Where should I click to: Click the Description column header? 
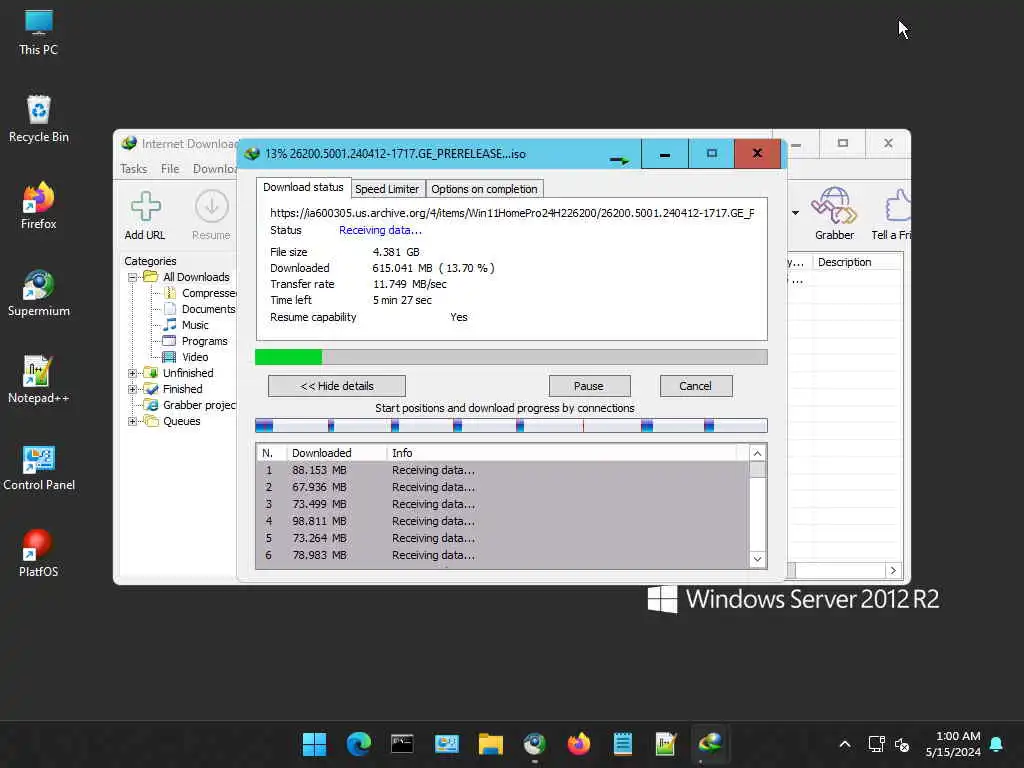(x=857, y=263)
